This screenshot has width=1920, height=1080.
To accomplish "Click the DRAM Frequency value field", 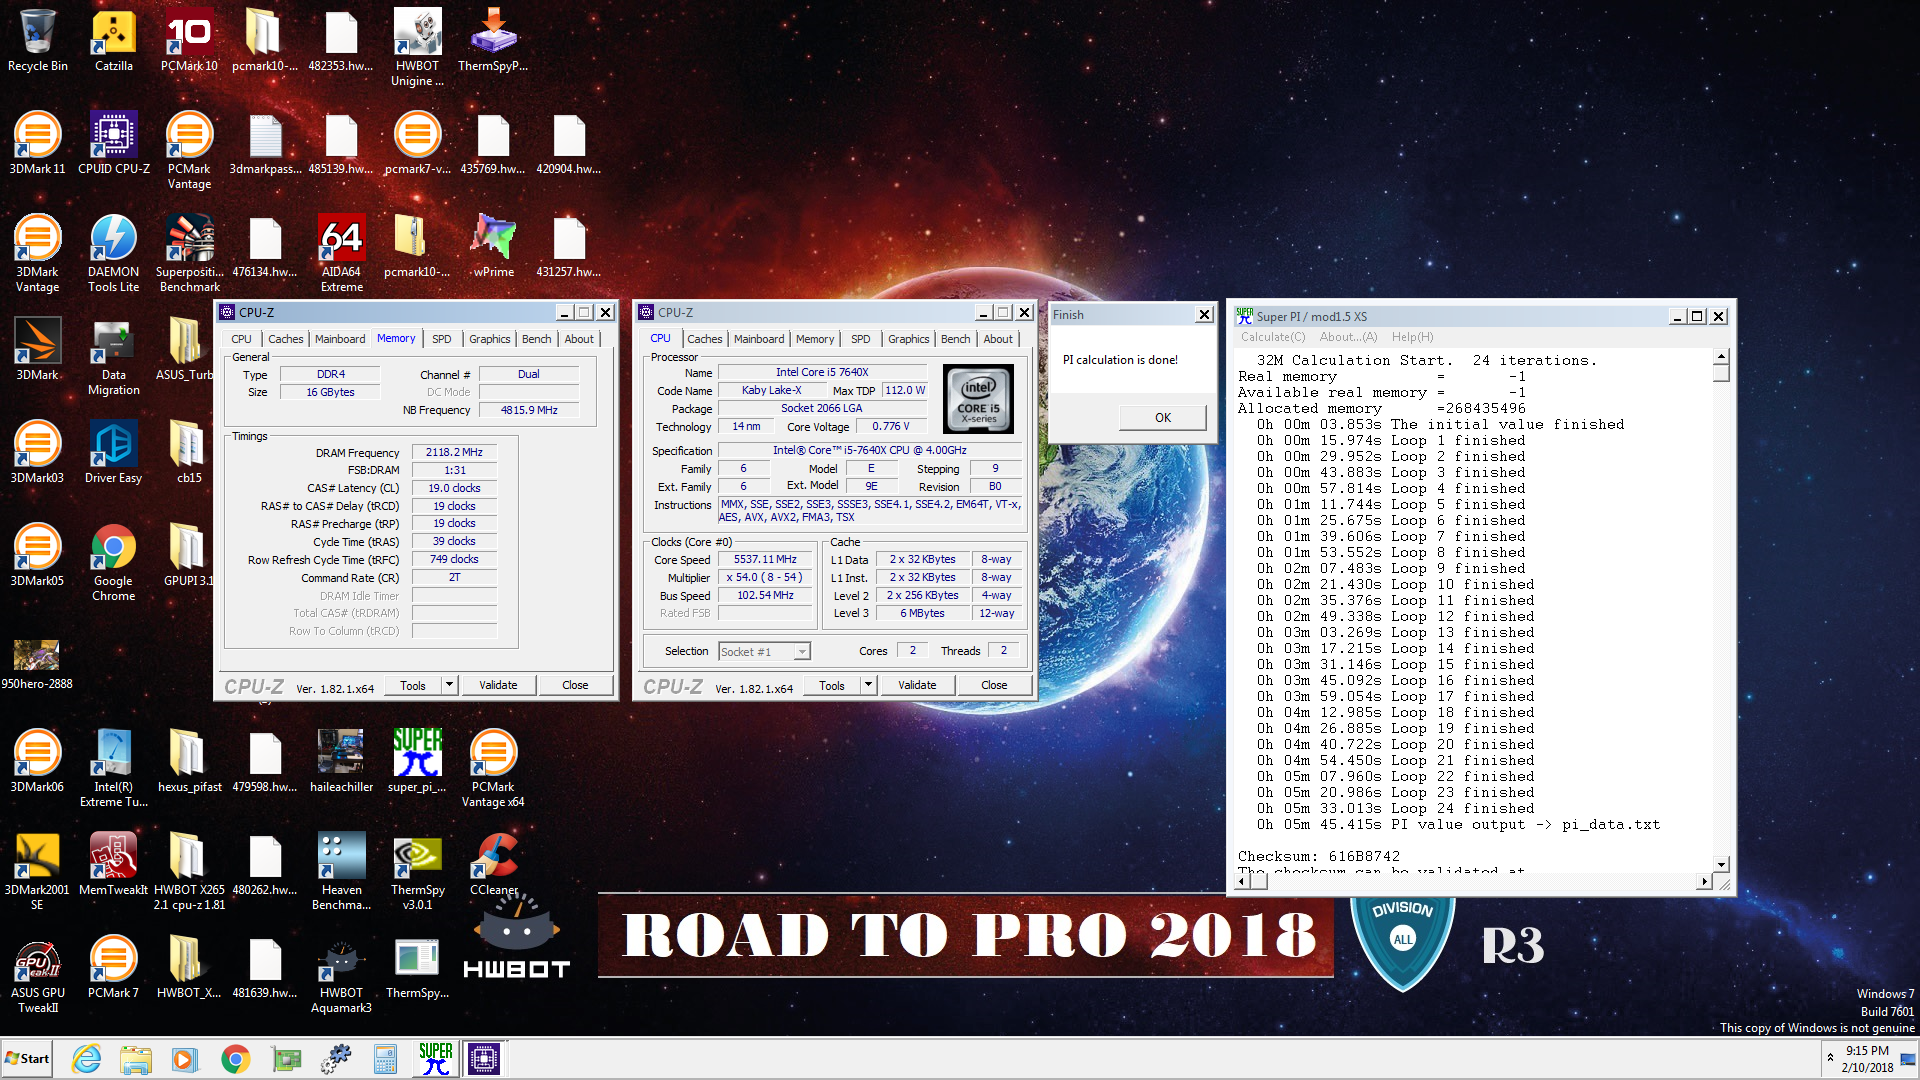I will click(454, 453).
